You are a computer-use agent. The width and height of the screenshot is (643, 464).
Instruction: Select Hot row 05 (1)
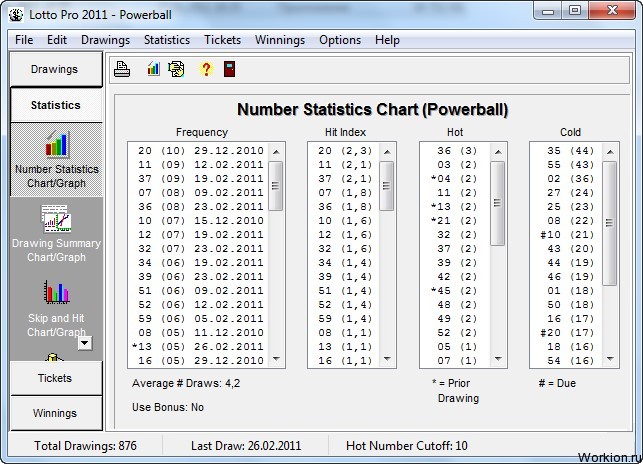coord(456,346)
